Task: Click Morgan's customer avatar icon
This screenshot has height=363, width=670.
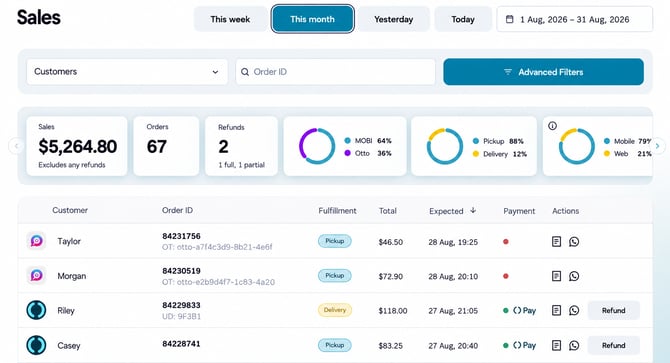Action: pyautogui.click(x=36, y=275)
